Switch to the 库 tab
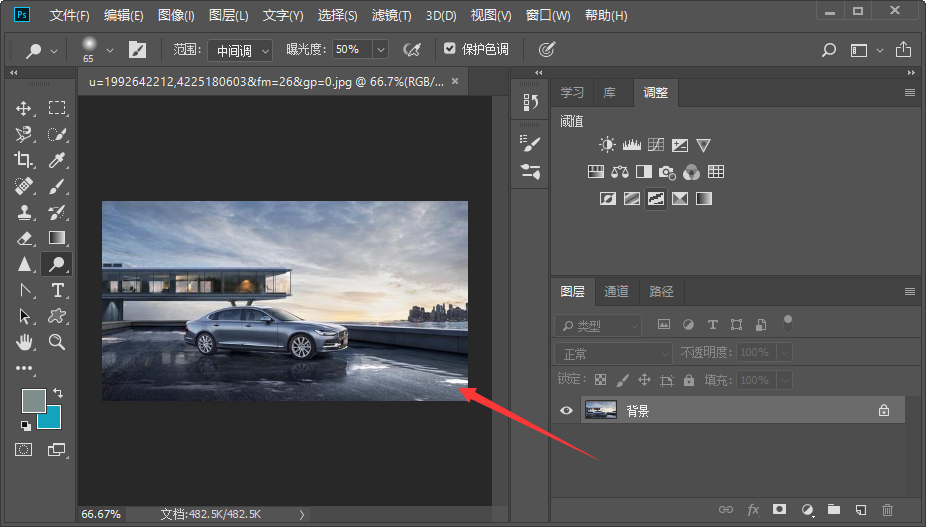Image resolution: width=926 pixels, height=527 pixels. click(x=609, y=93)
